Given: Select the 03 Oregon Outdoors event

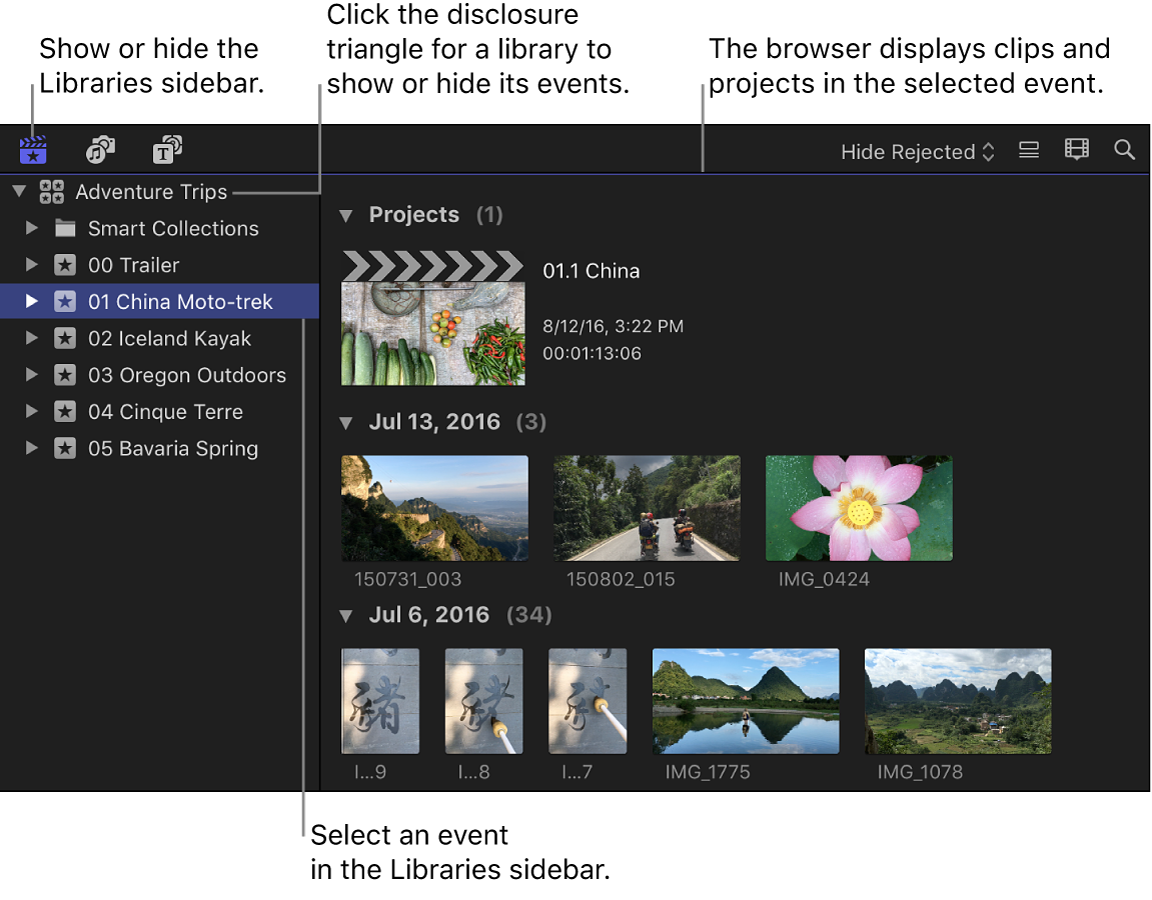Looking at the screenshot, I should [186, 374].
